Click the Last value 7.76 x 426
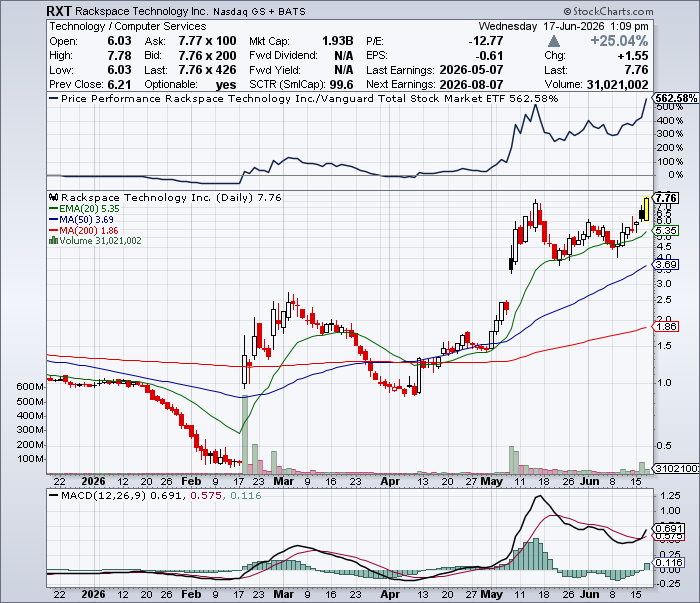 (207, 70)
